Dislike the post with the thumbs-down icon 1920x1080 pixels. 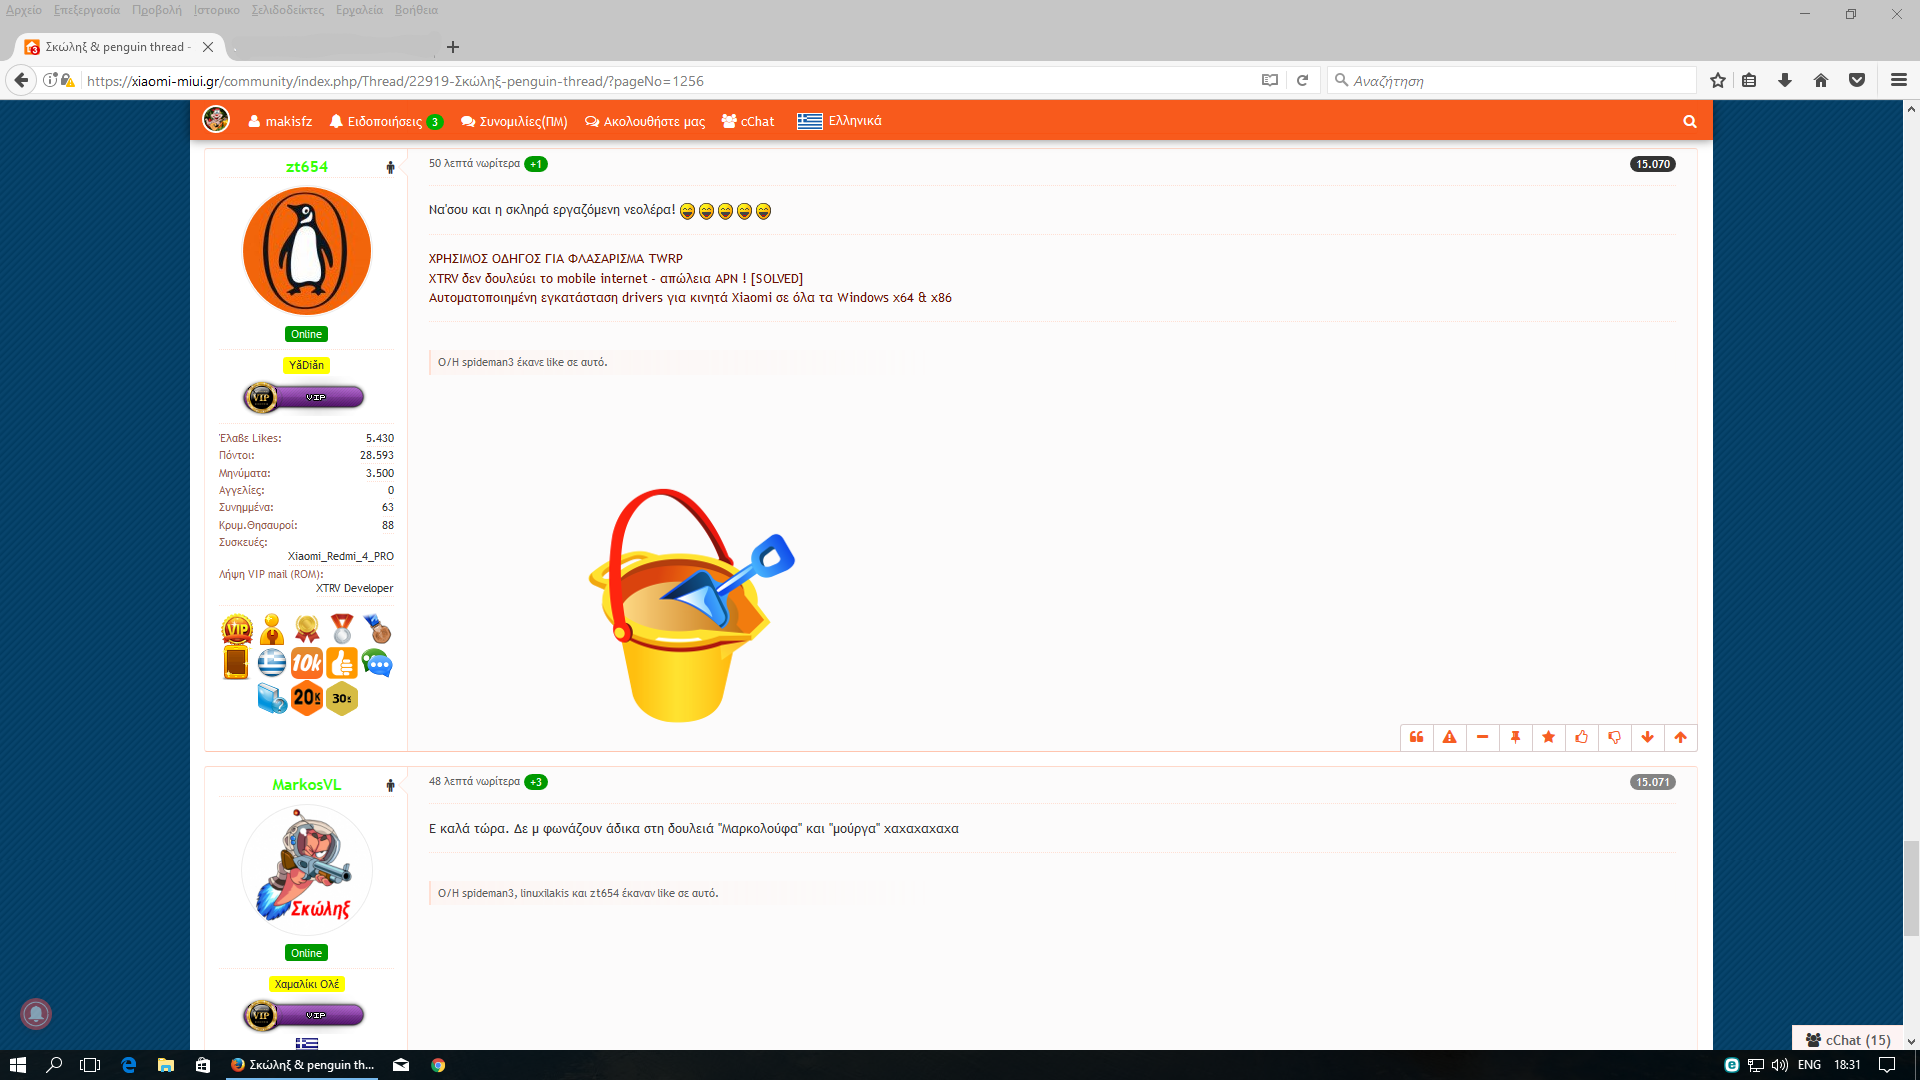(1614, 737)
